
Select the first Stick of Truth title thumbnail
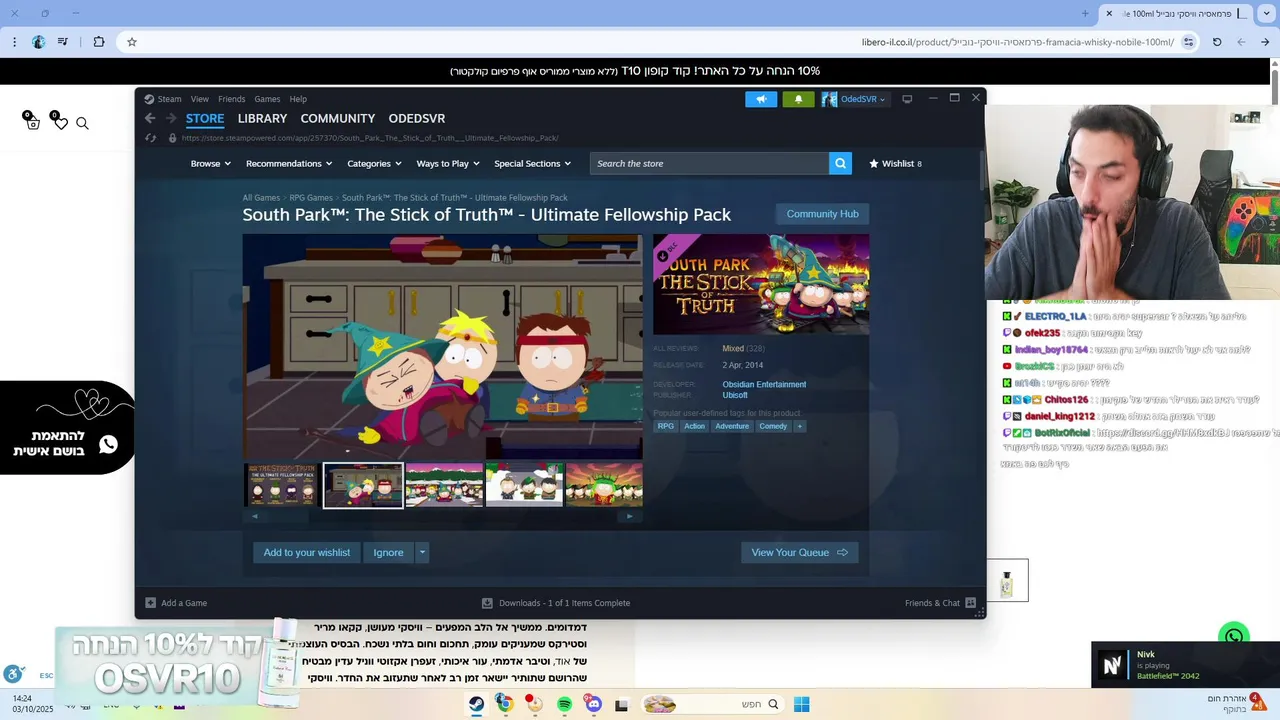(x=281, y=485)
